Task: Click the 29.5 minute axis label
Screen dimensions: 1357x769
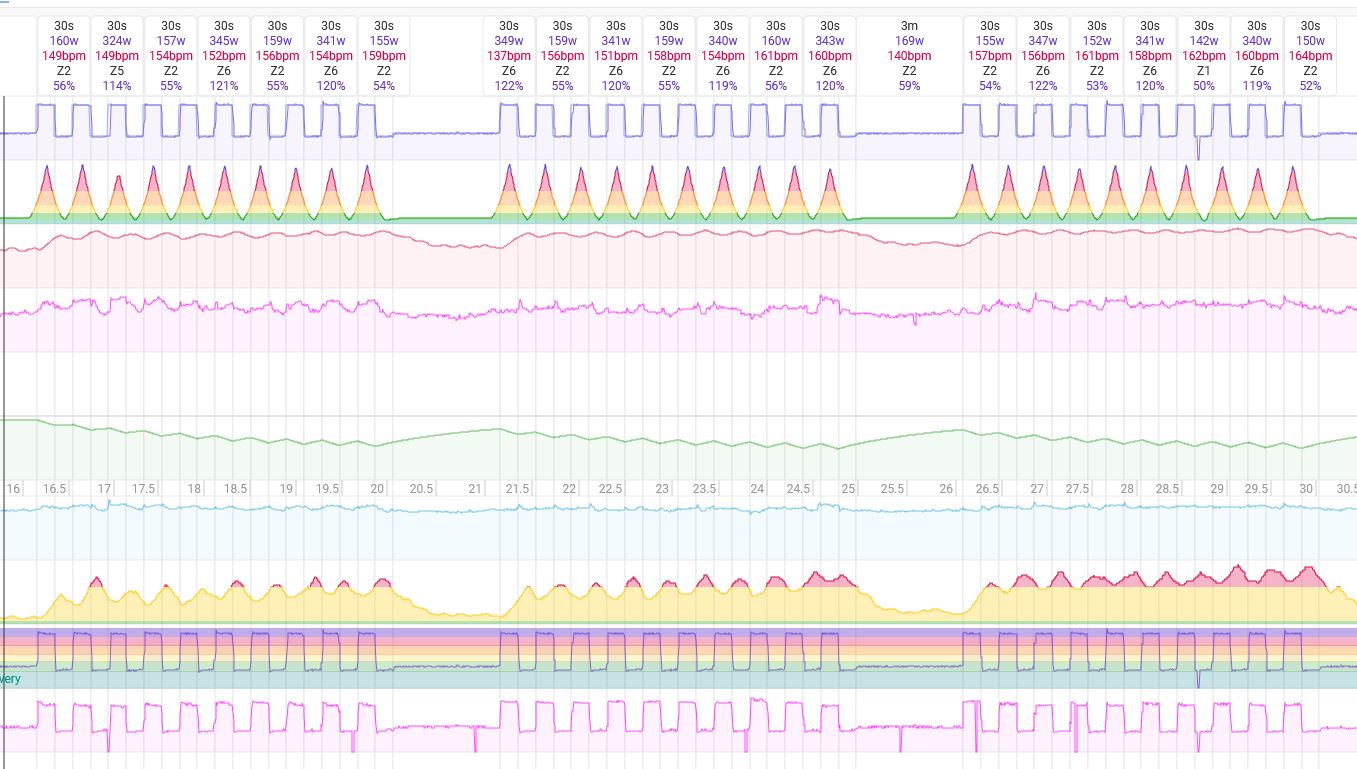Action: (x=1256, y=489)
